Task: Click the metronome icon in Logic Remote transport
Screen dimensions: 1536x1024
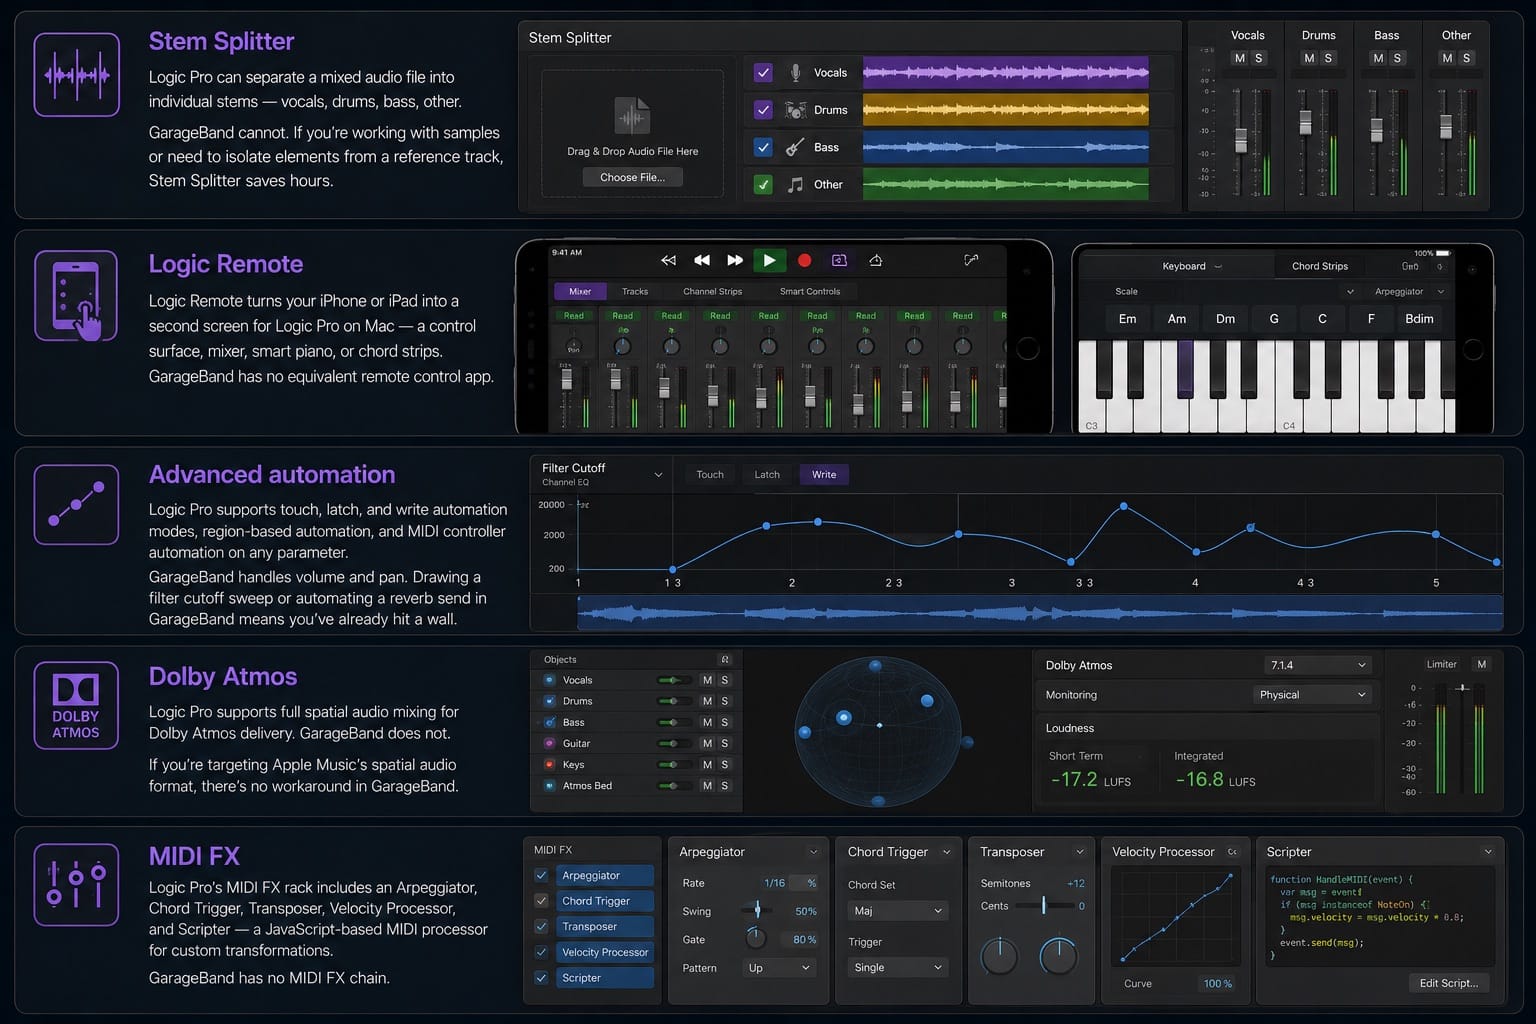Action: coord(875,260)
